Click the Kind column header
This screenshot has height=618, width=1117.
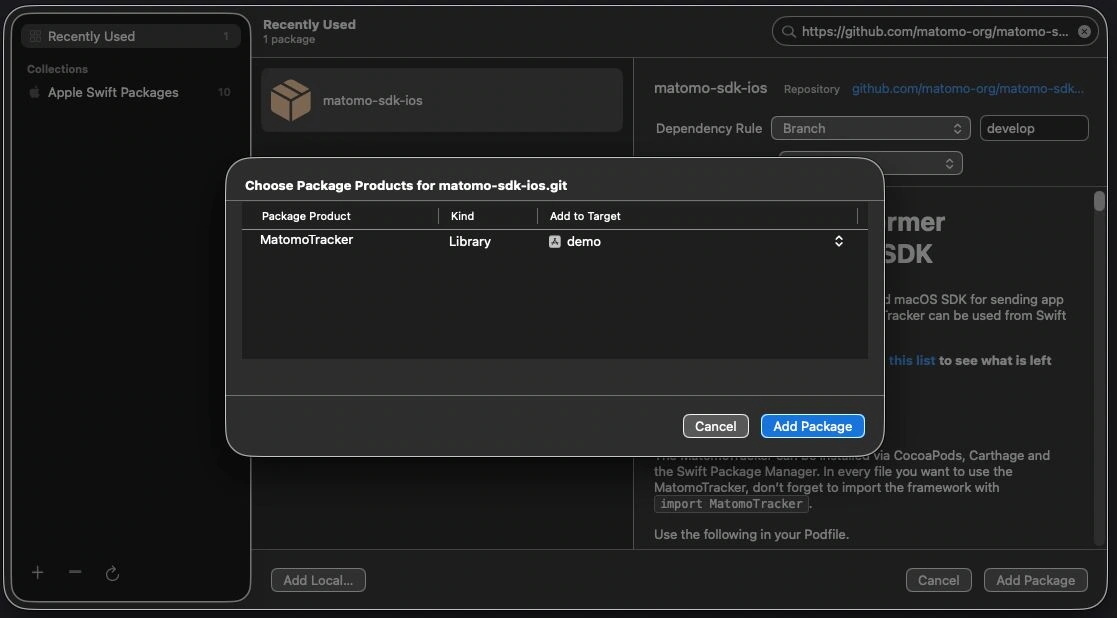point(462,216)
